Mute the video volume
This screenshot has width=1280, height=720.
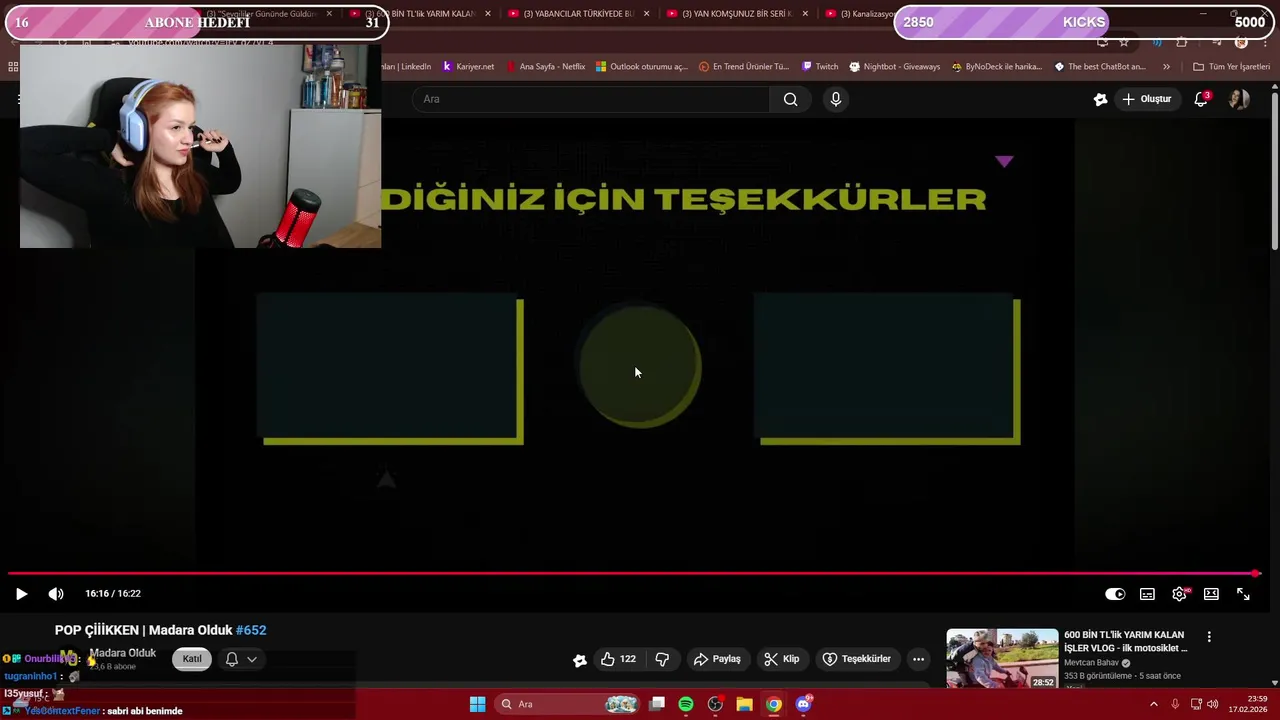coord(56,594)
